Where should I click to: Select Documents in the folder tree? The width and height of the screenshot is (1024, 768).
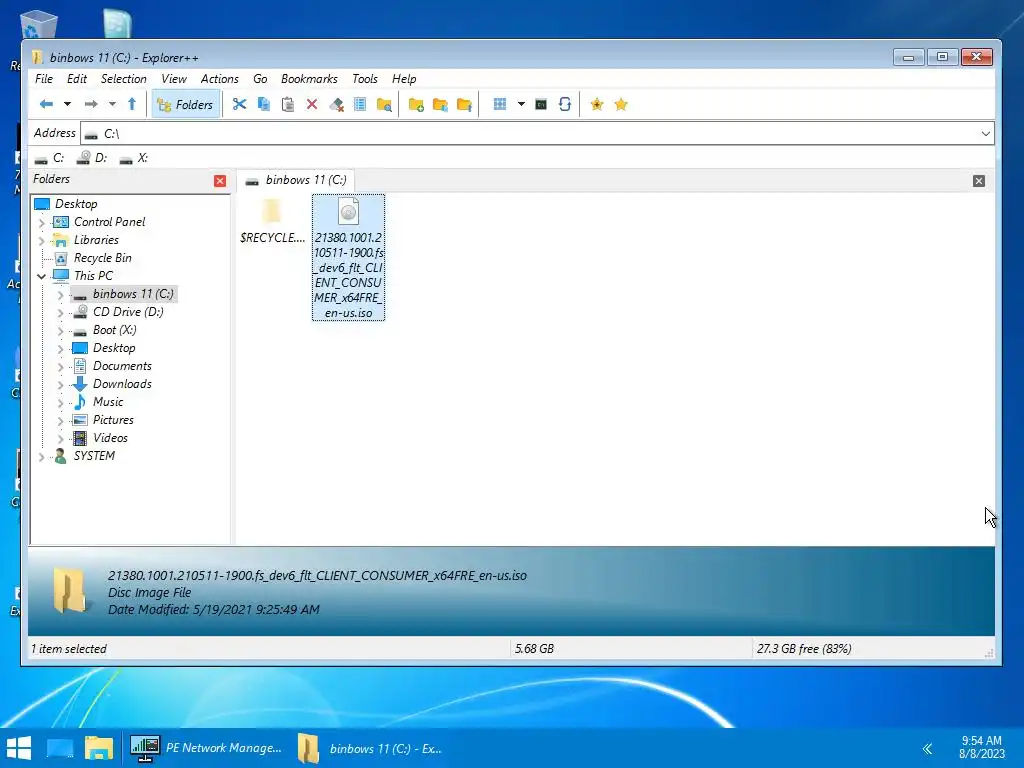tap(122, 366)
